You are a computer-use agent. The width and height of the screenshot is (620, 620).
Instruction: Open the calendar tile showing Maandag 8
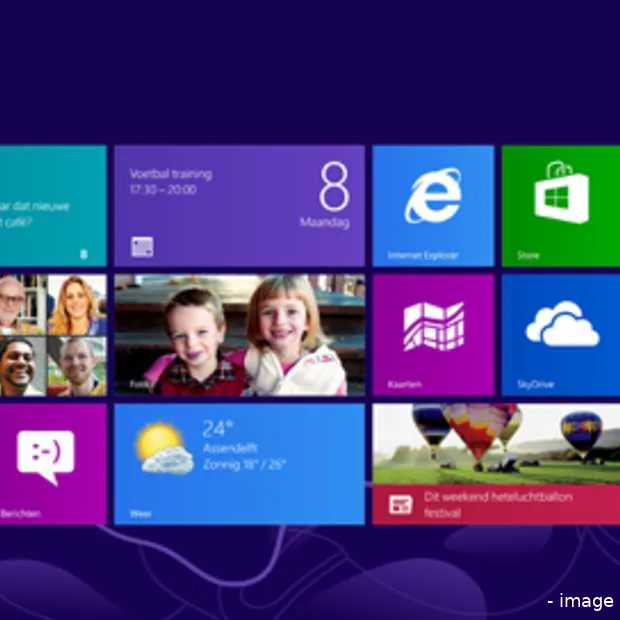pos(239,206)
